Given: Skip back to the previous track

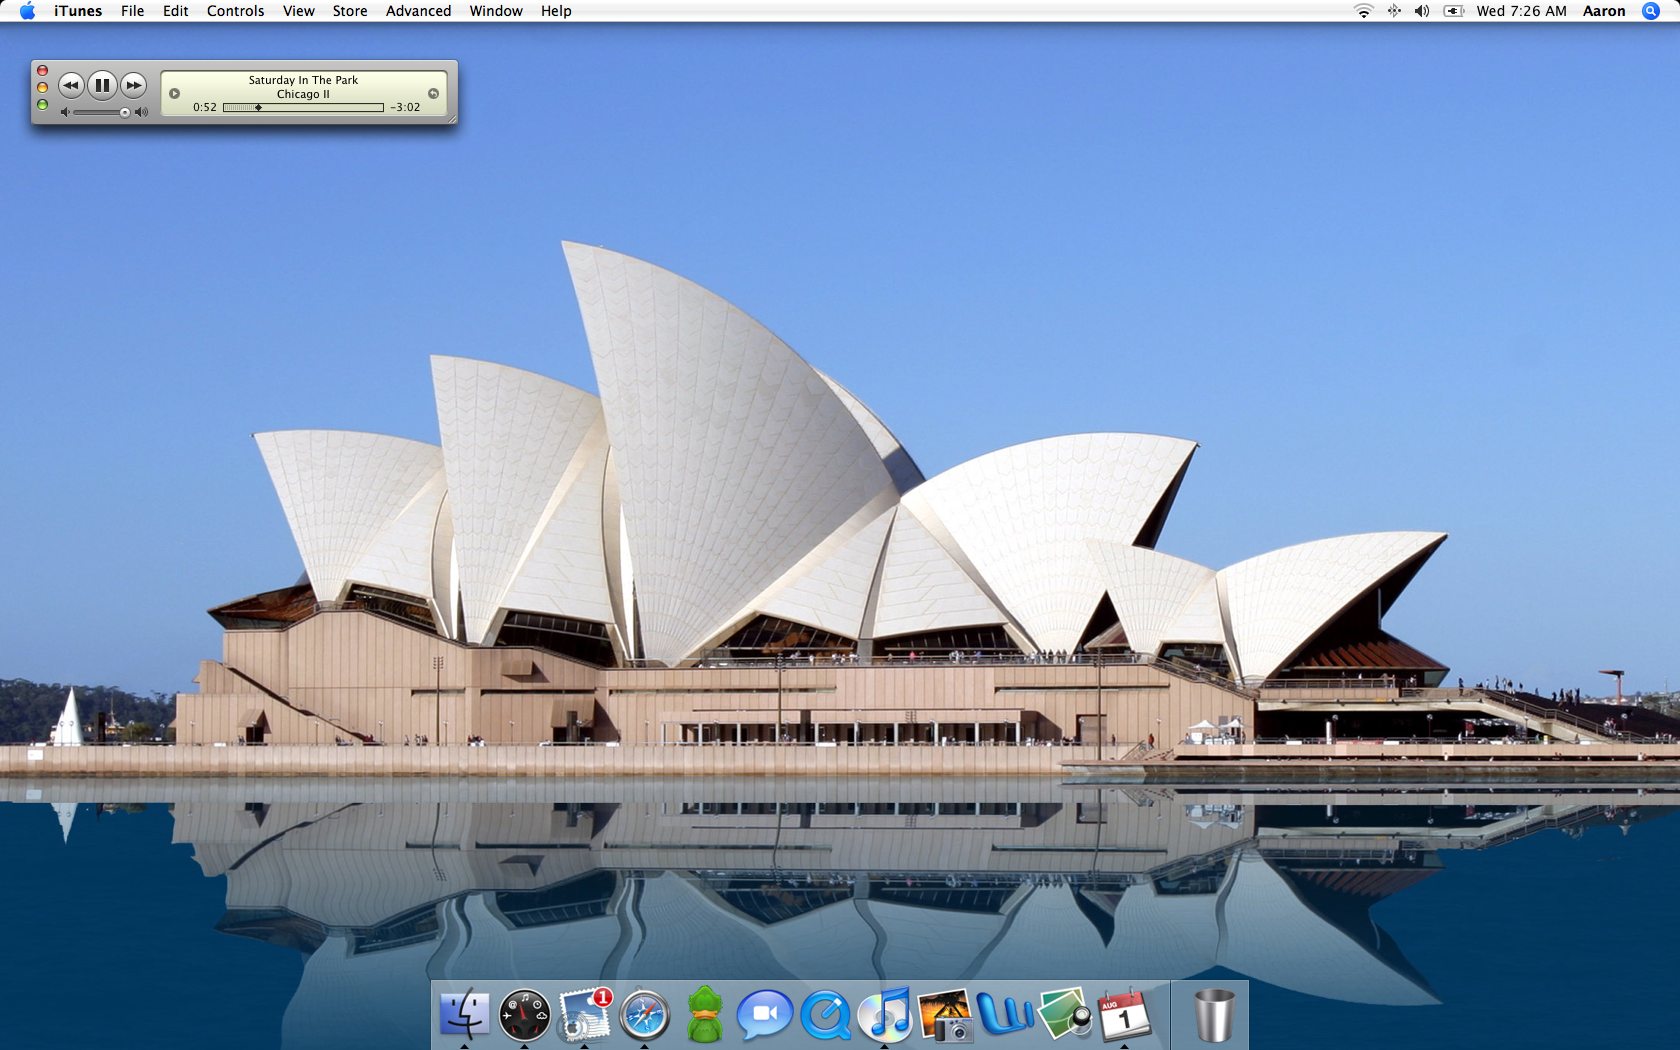Looking at the screenshot, I should click(x=71, y=86).
